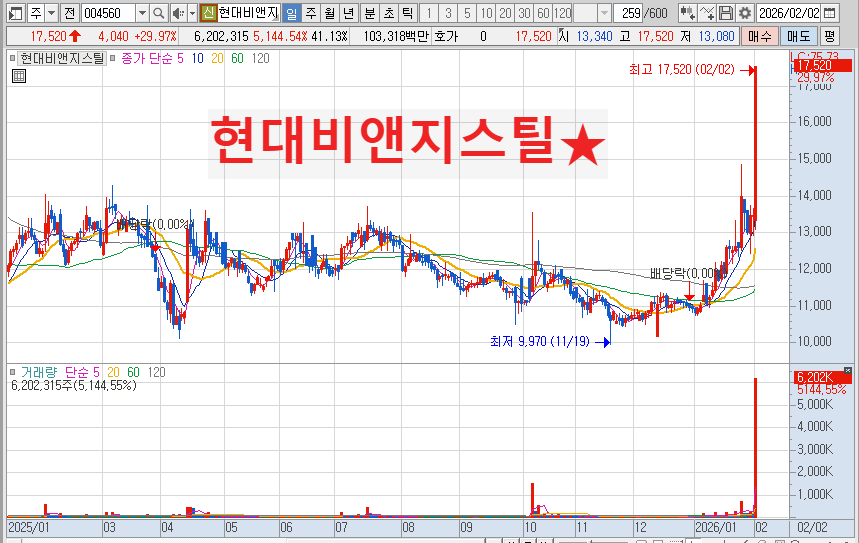
Task: Select the 1 interval button
Action: click(x=429, y=13)
